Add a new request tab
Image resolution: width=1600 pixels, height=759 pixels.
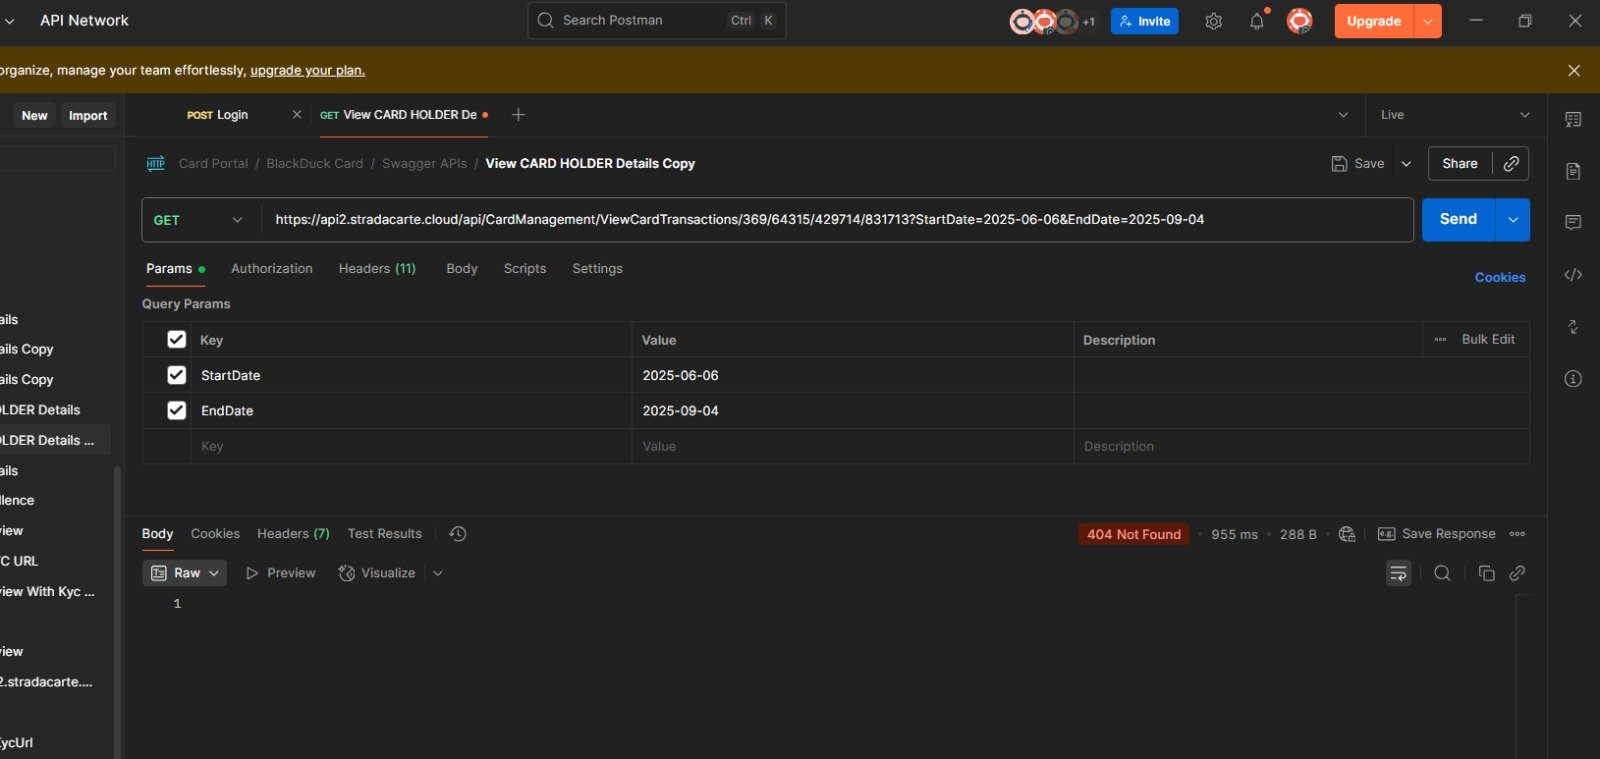click(x=518, y=115)
